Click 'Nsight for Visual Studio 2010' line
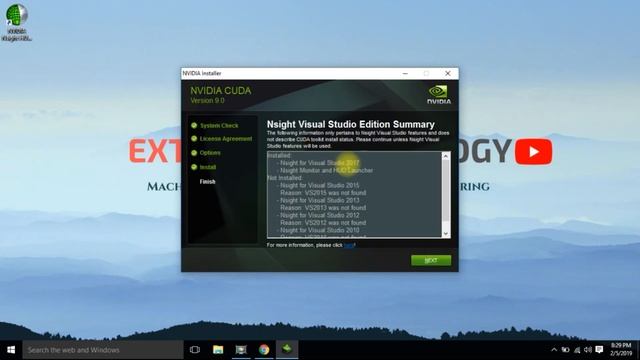Image resolution: width=640 pixels, height=360 pixels. 320,230
